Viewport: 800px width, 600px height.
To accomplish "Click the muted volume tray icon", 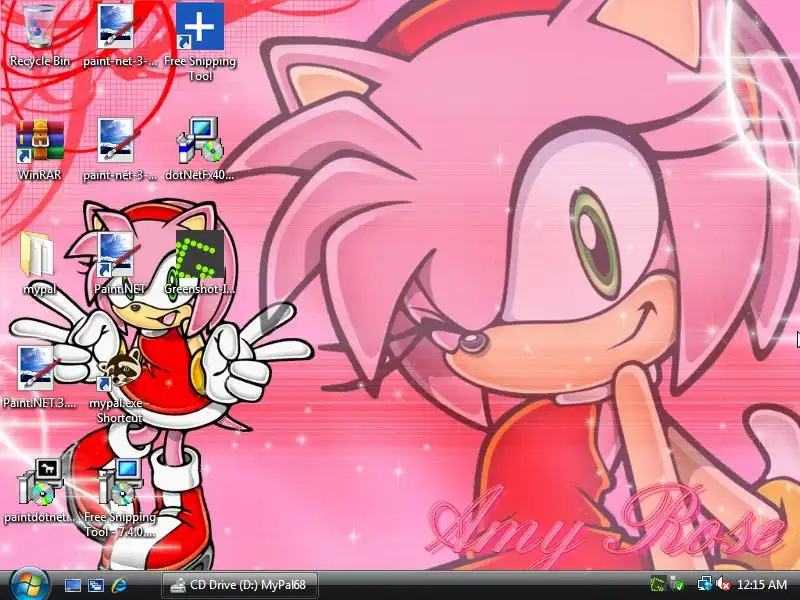I will 722,584.
